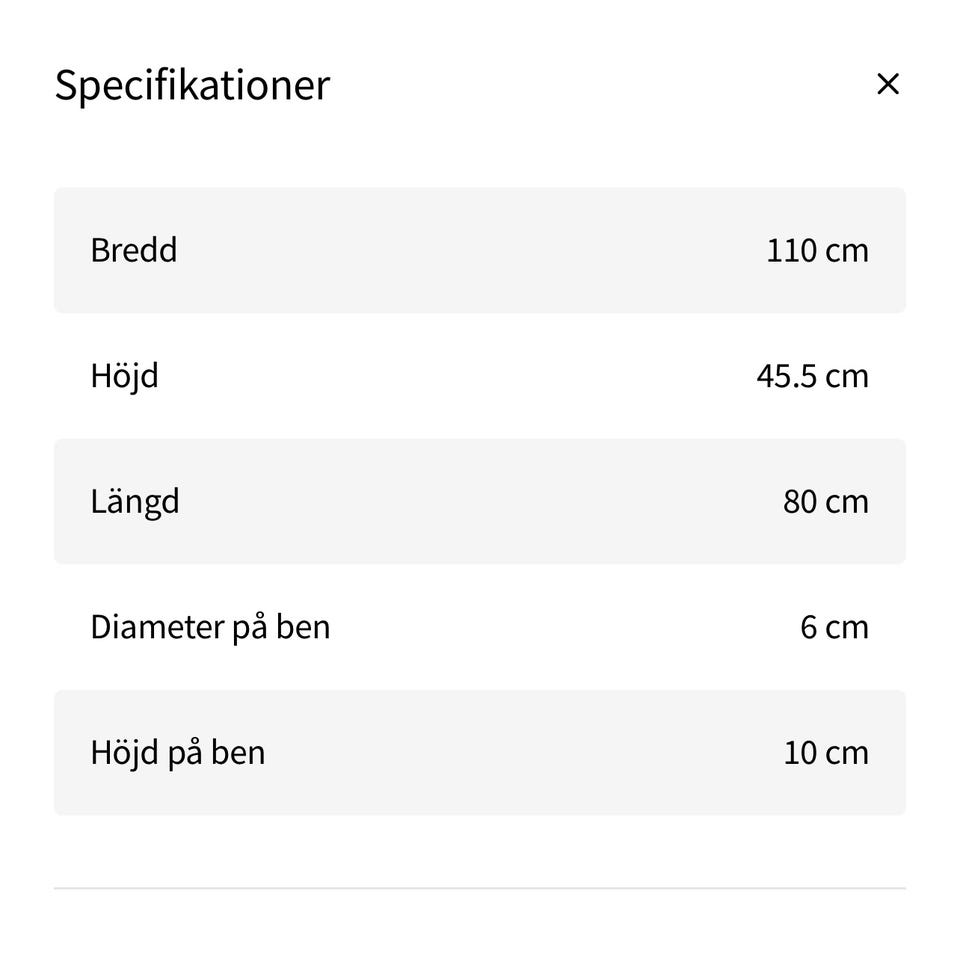Click the middle of the Diameter på ben row
Viewport: 960px width, 953px height.
point(480,627)
